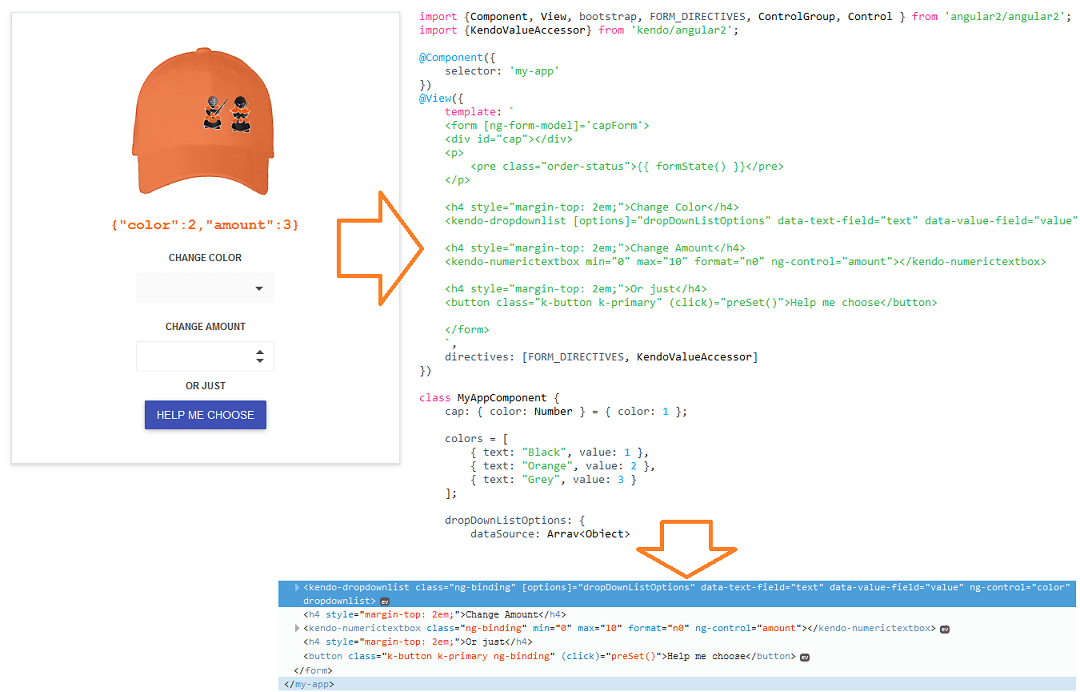Click the kendo-numerictextbox line in the code template
The width and height of the screenshot is (1080, 692).
coord(745,262)
